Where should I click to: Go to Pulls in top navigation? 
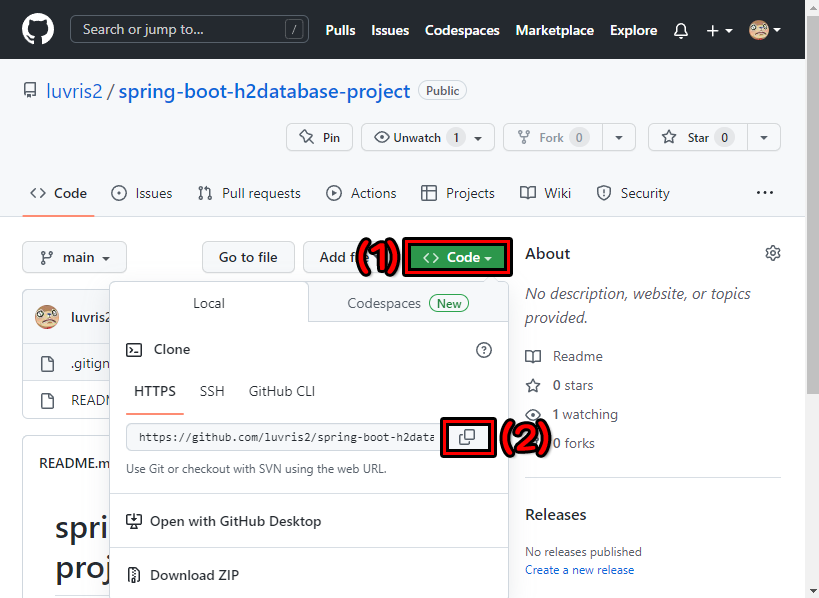[341, 30]
